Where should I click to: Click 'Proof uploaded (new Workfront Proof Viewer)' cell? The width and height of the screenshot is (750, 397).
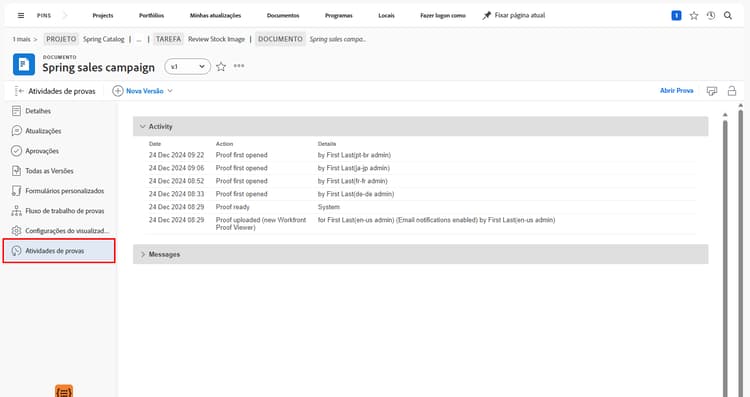pyautogui.click(x=261, y=223)
